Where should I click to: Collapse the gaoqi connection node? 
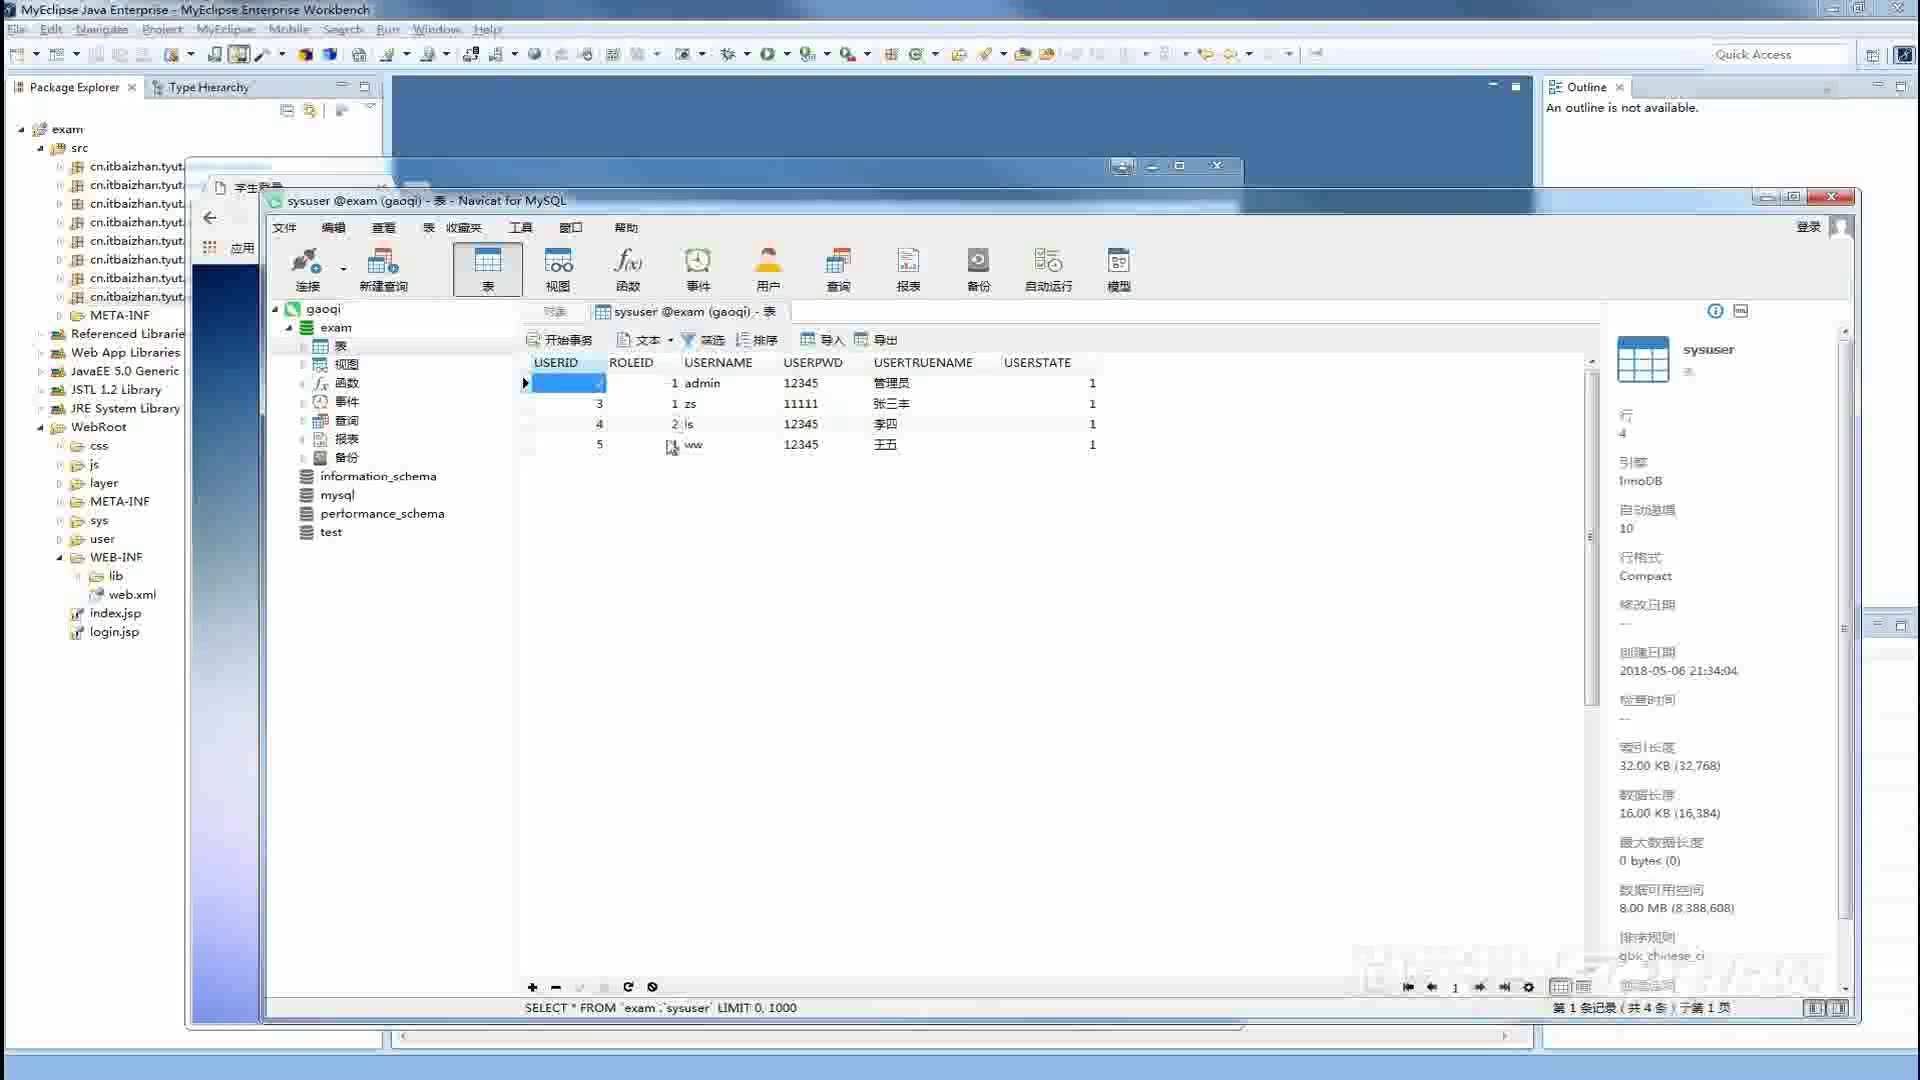275,309
